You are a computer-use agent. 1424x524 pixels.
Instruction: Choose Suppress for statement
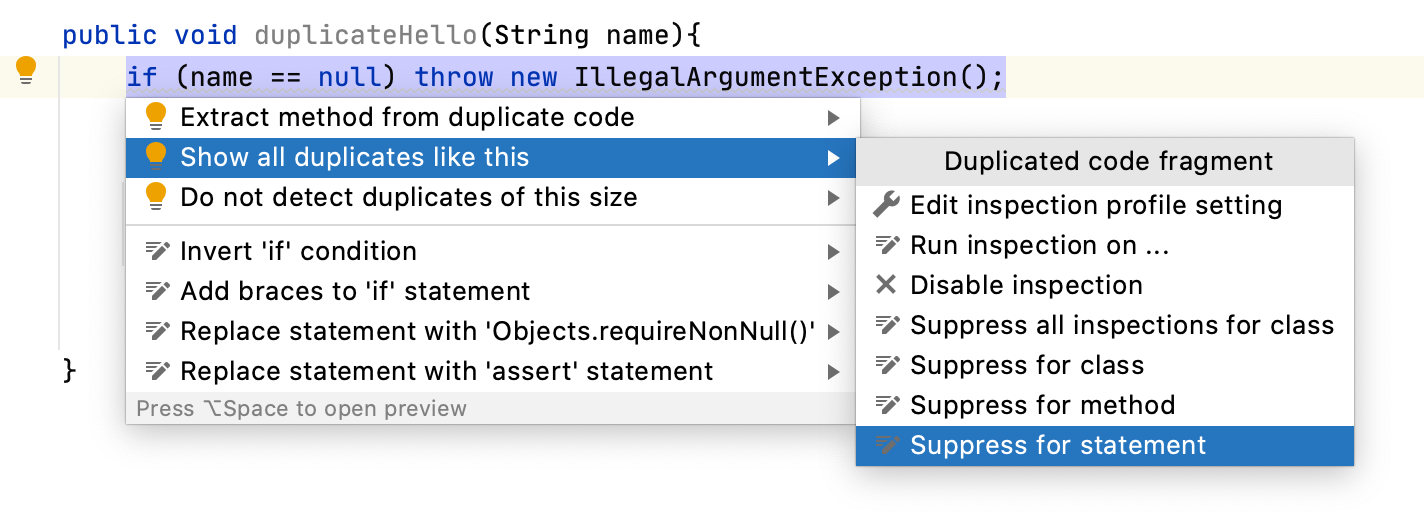[x=1058, y=445]
